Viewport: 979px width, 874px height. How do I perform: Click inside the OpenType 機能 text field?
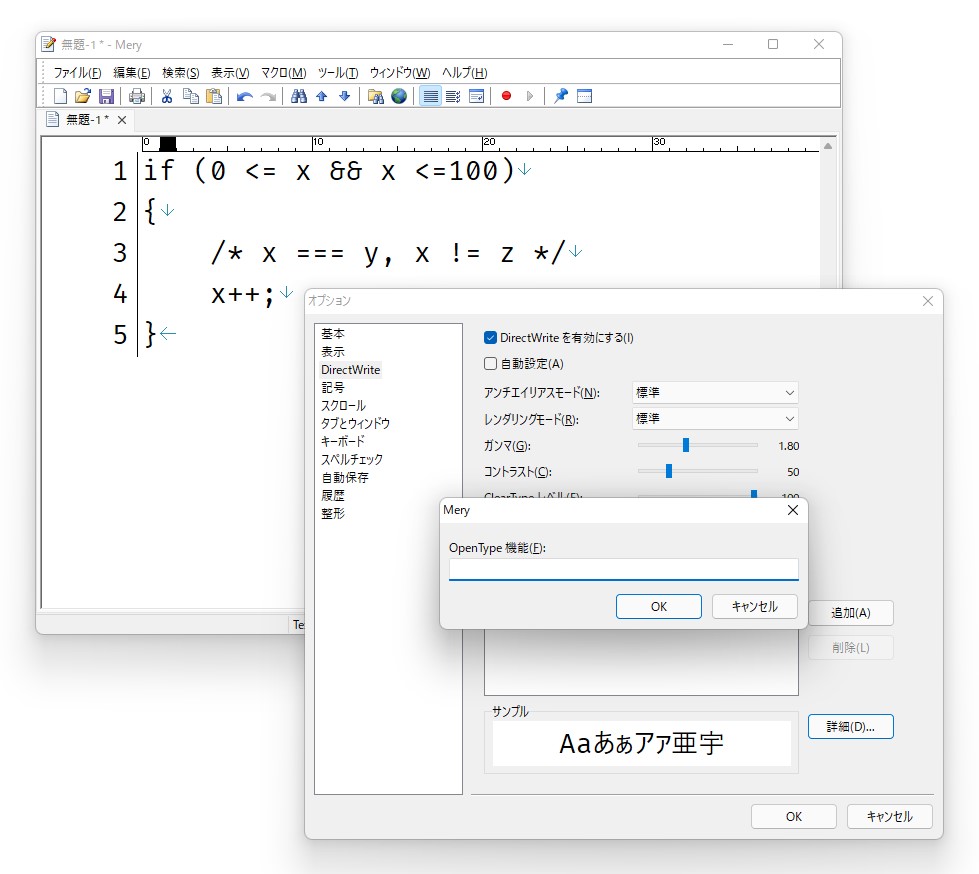coord(623,570)
